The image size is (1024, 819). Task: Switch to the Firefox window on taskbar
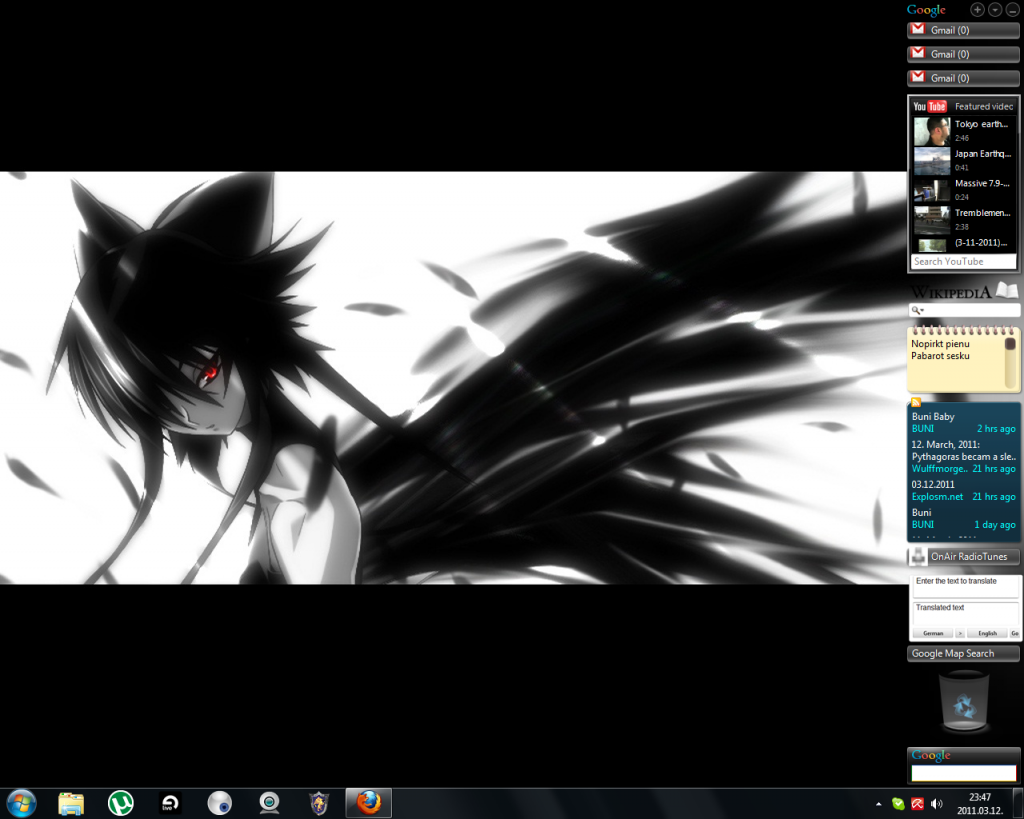click(368, 803)
